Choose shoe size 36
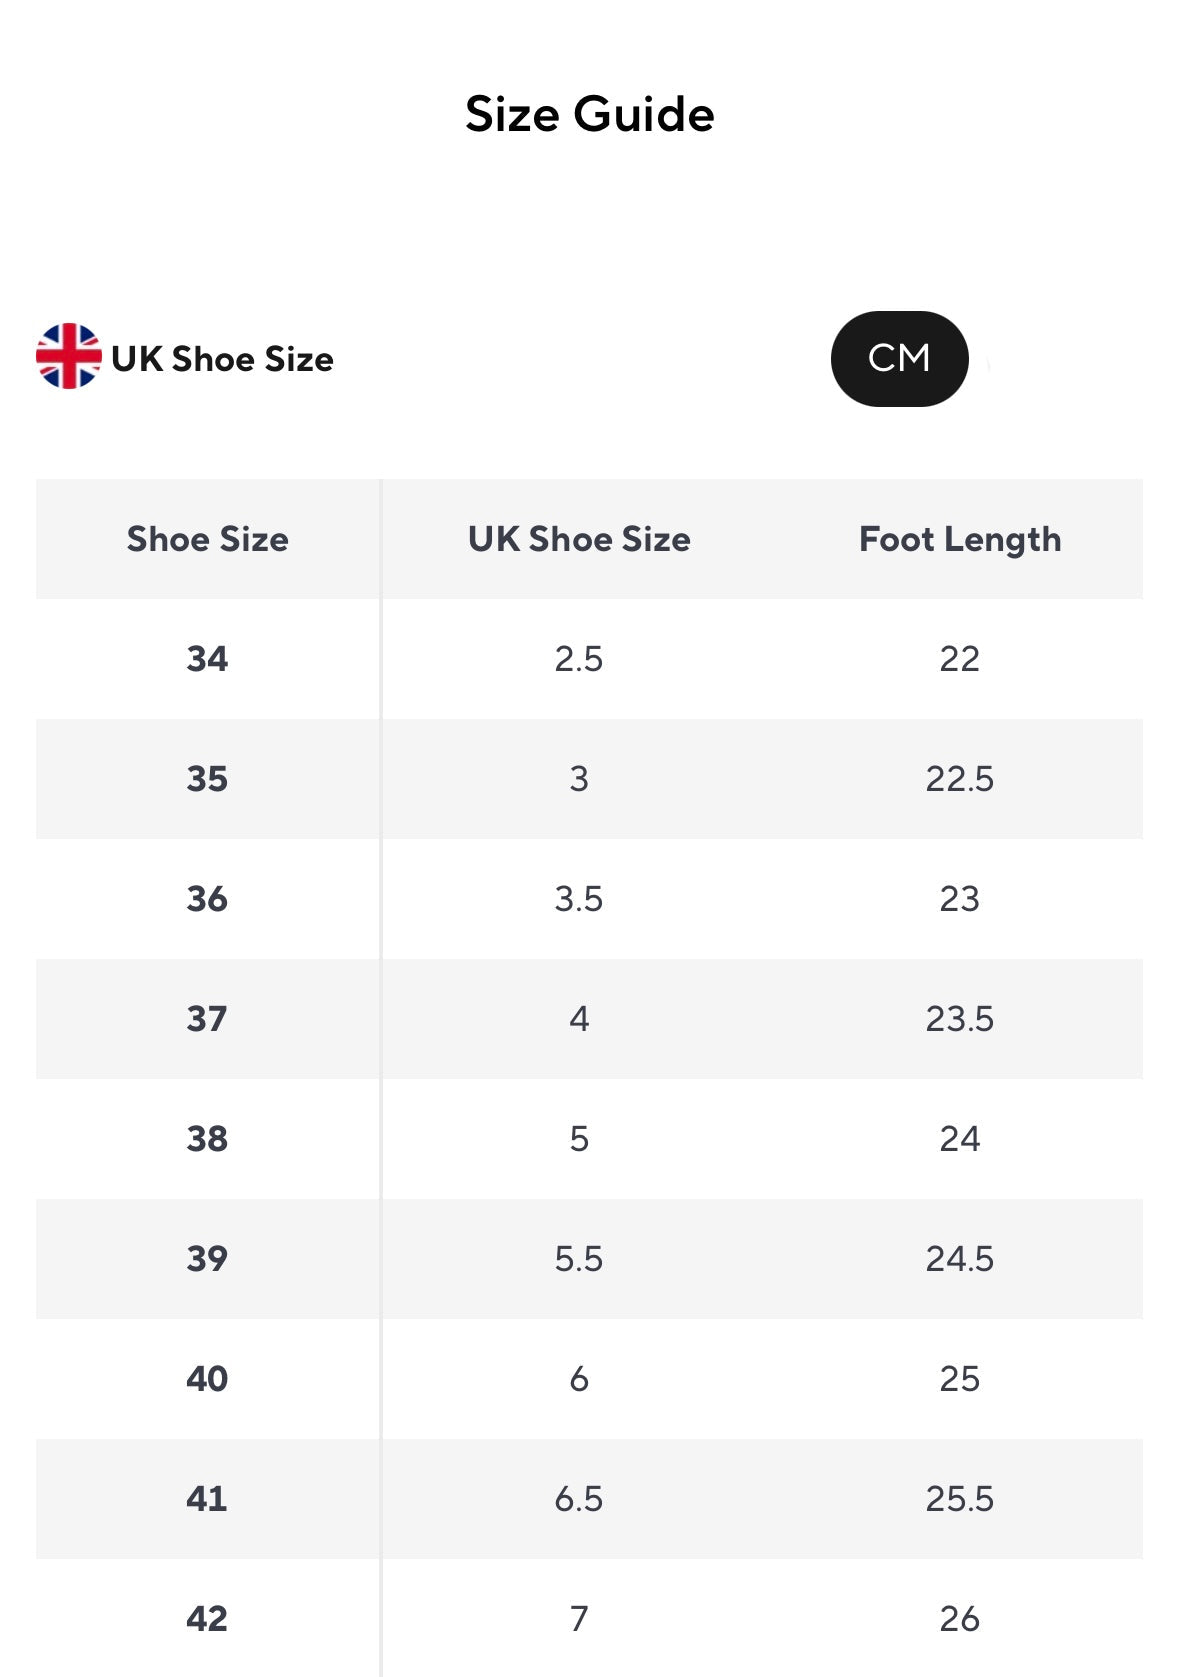Image resolution: width=1179 pixels, height=1677 pixels. tap(207, 899)
